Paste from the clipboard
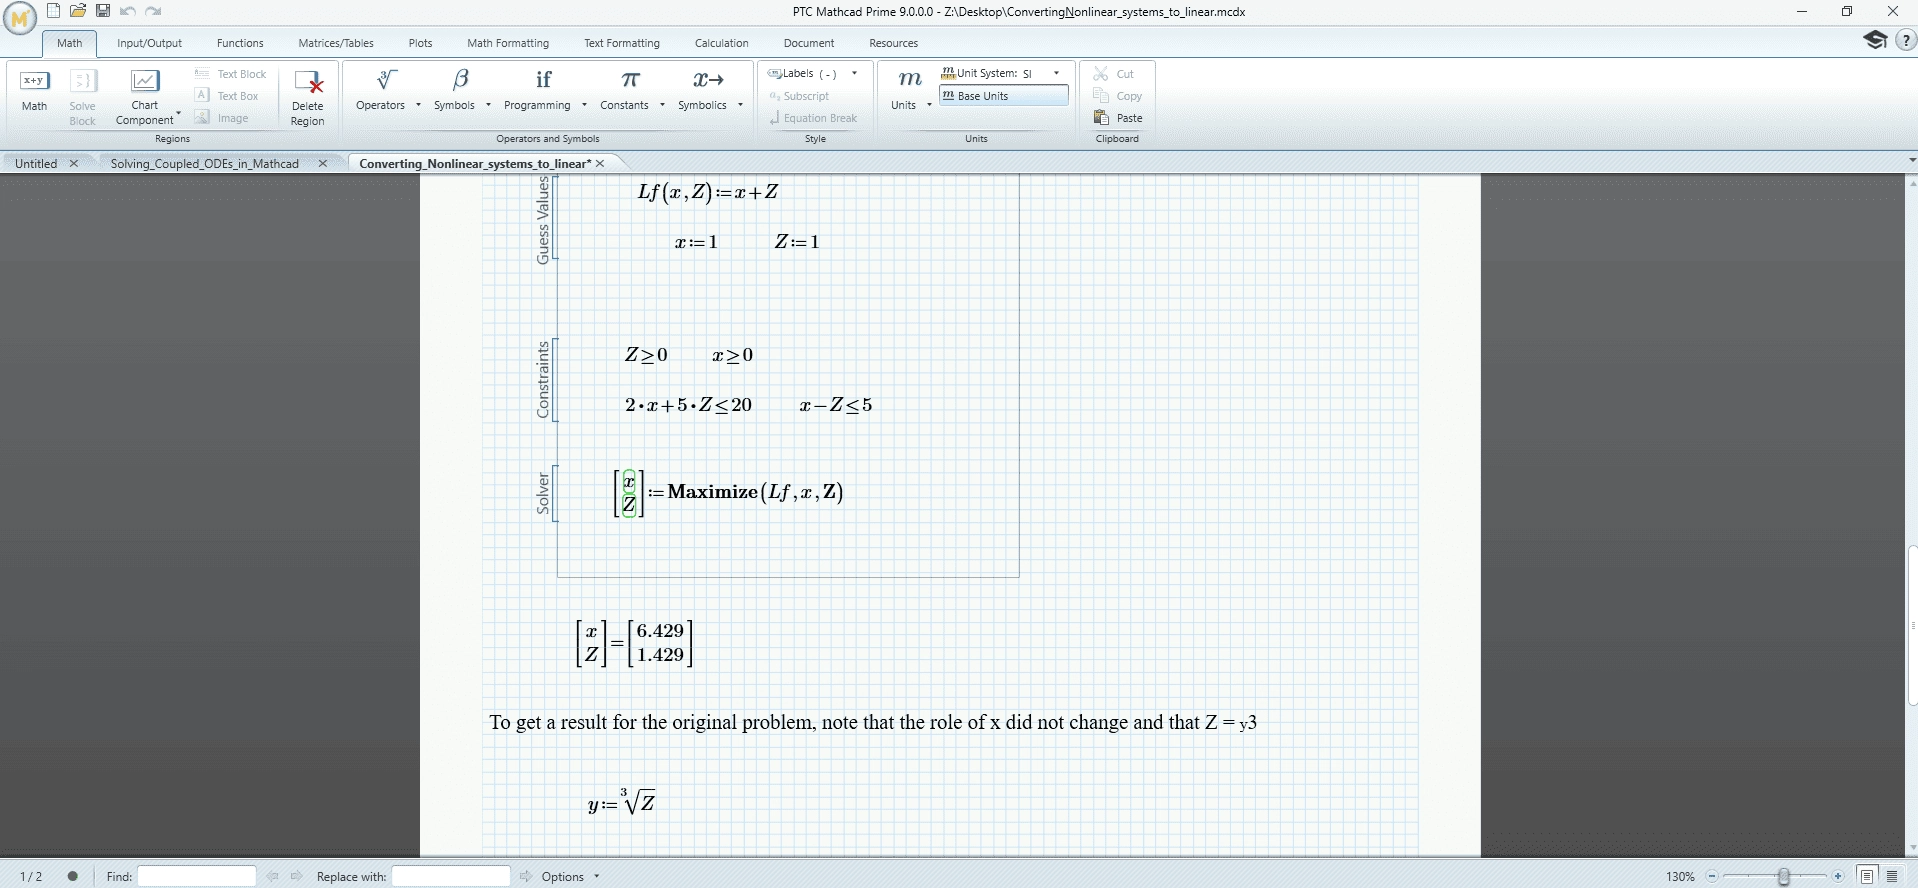 [1118, 118]
